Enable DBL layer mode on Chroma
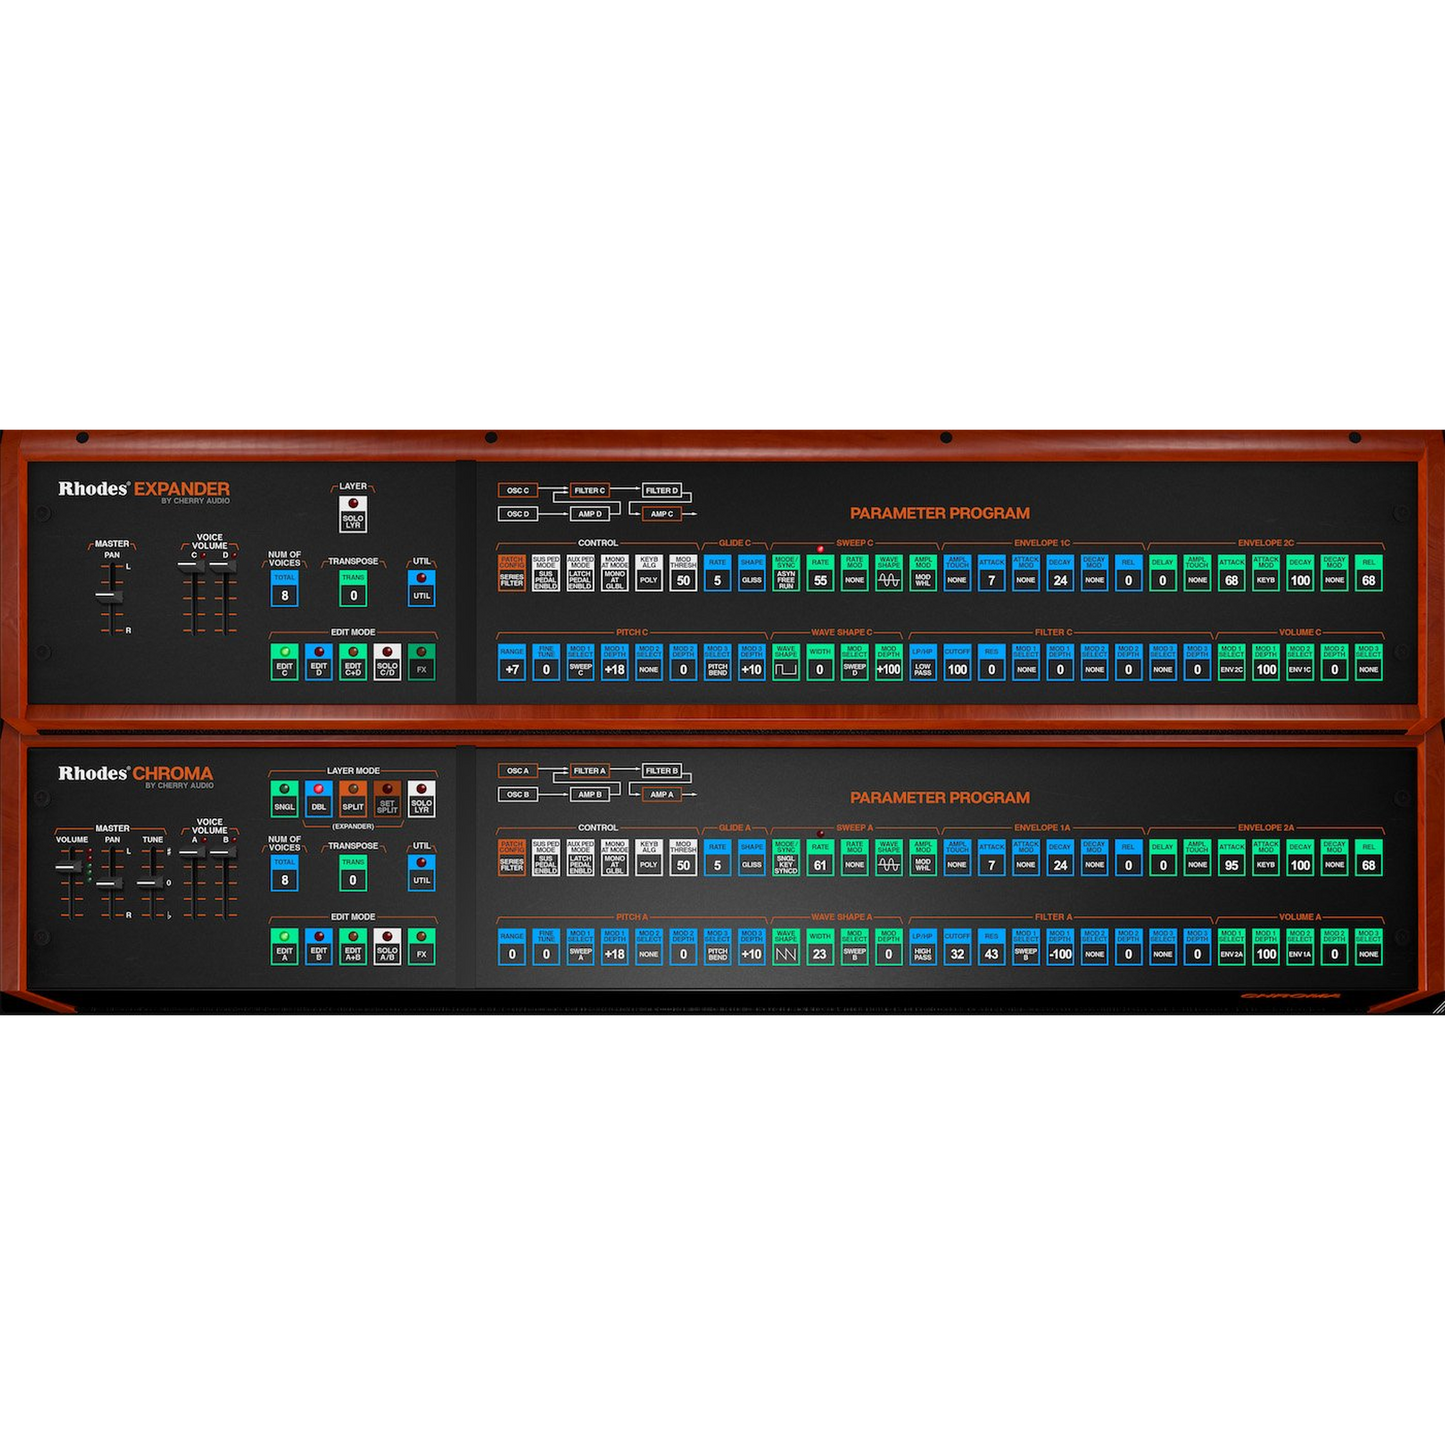1445x1445 pixels. click(319, 800)
